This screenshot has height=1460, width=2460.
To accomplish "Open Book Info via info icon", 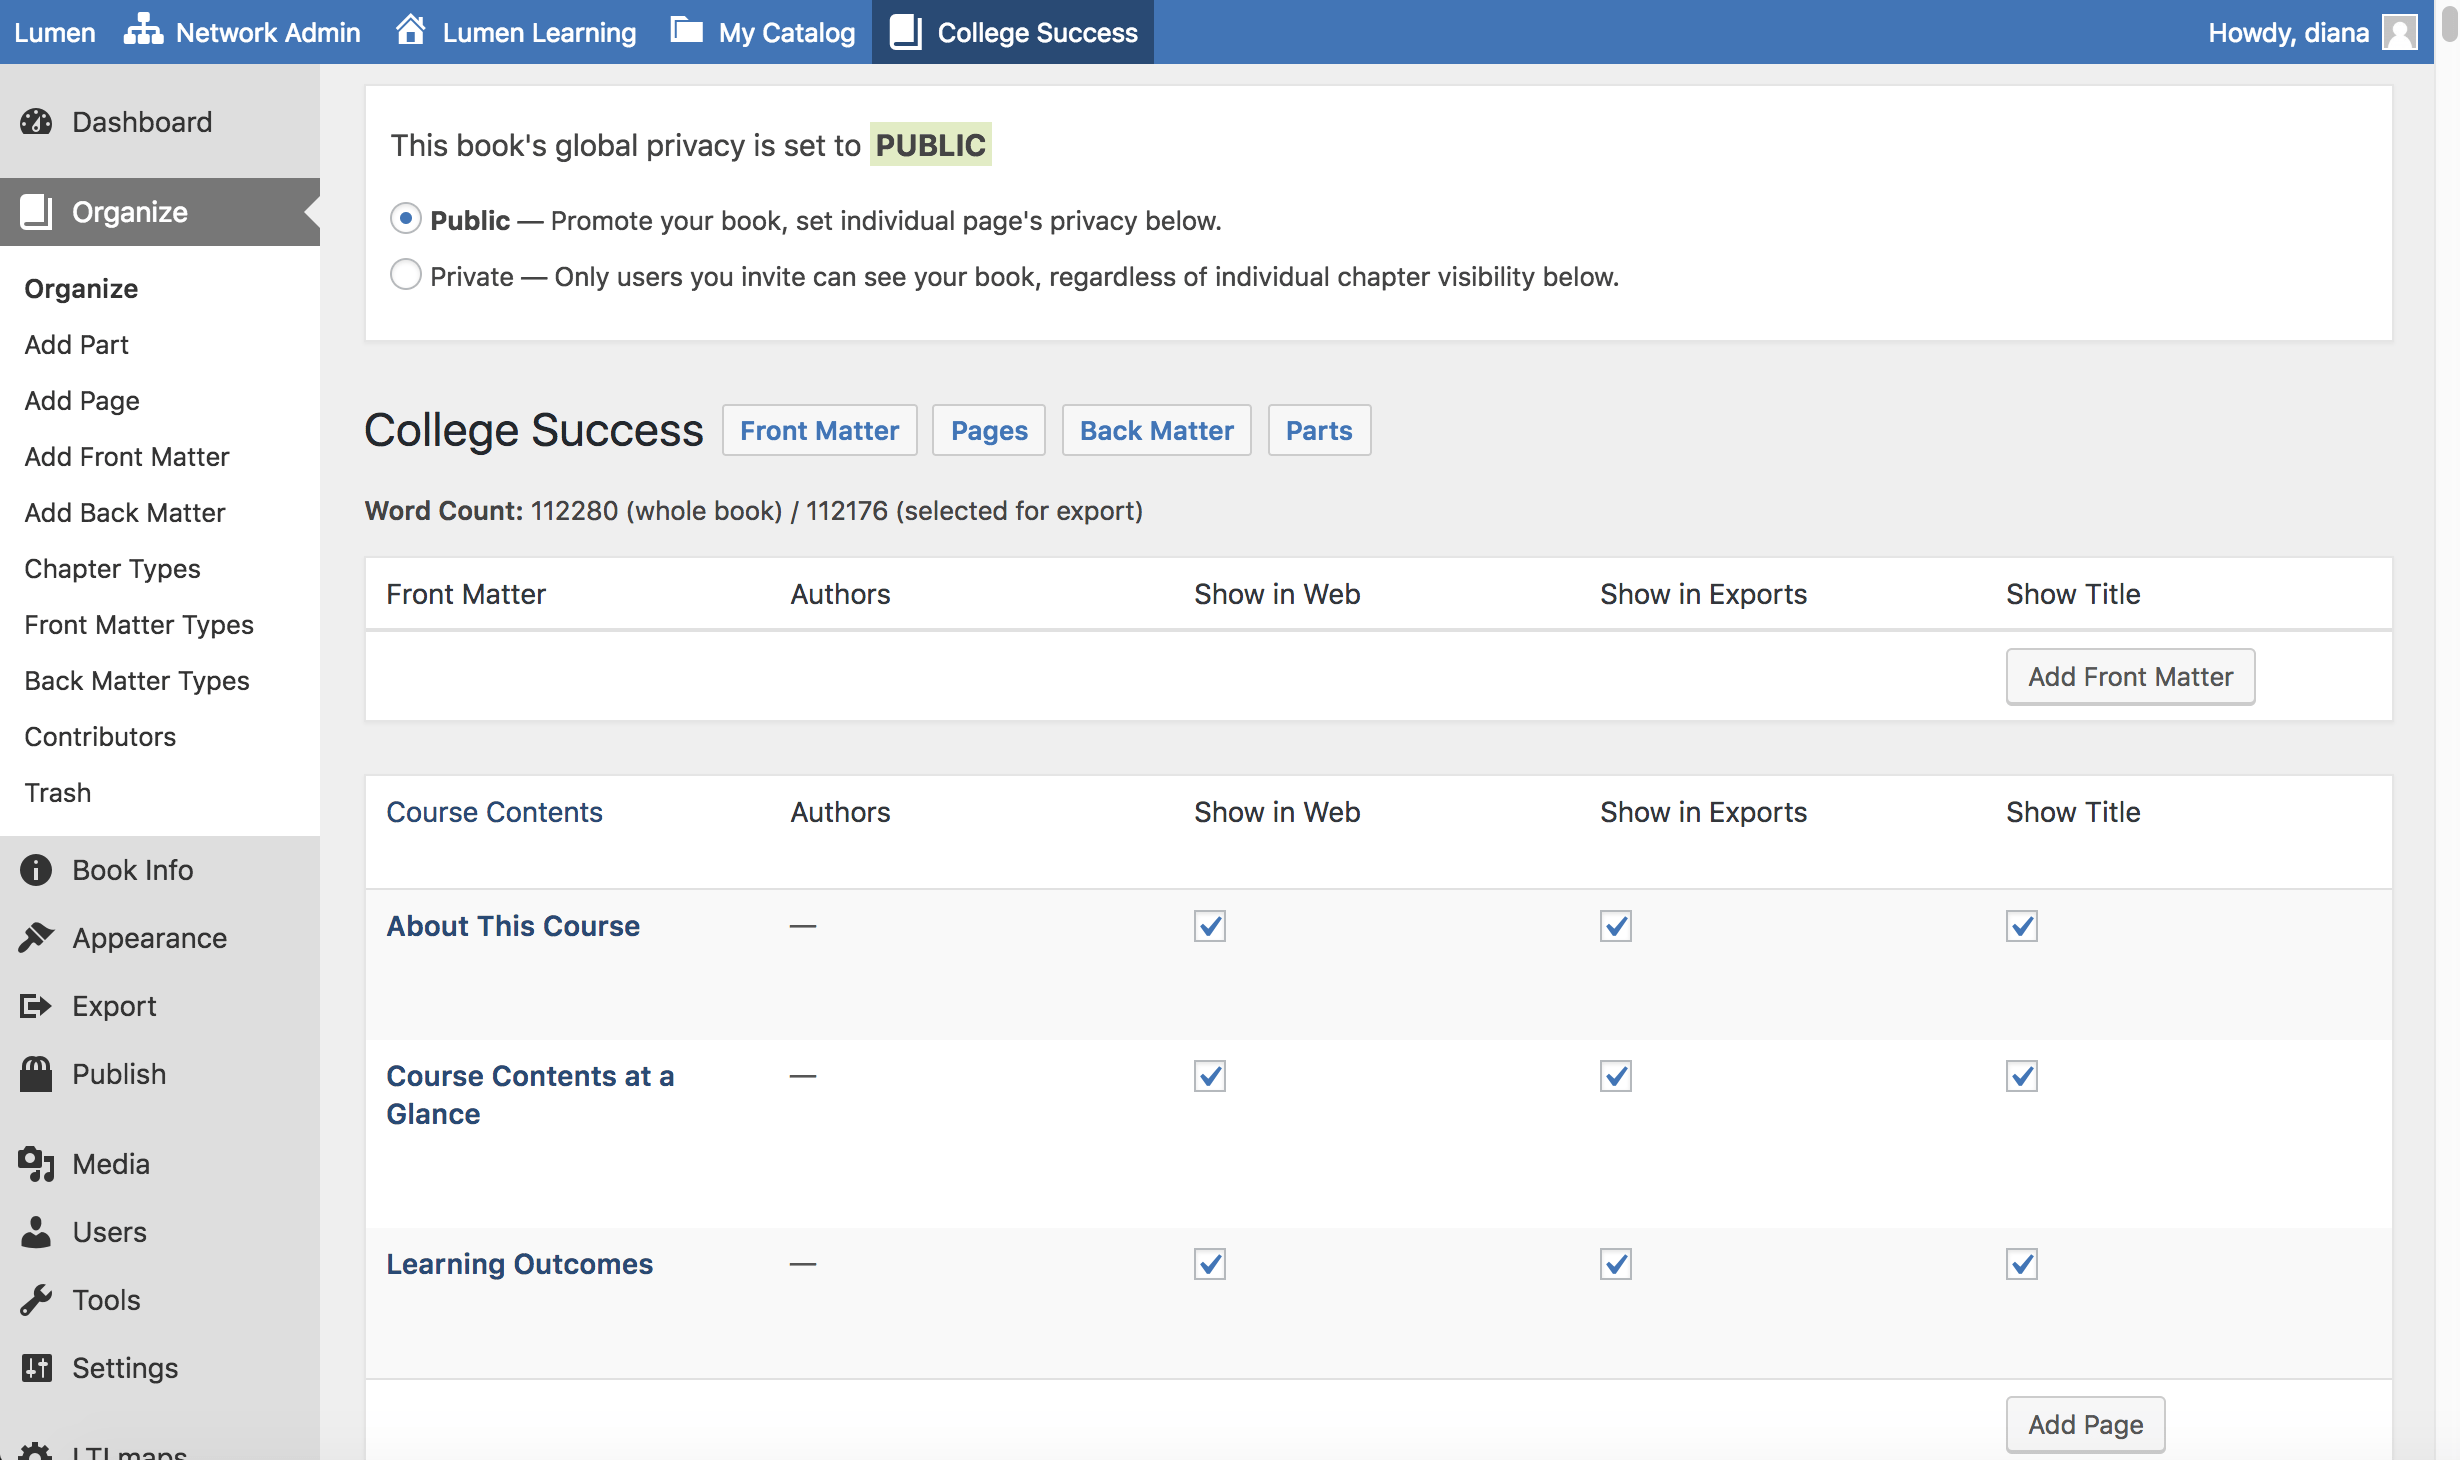I will 36,870.
